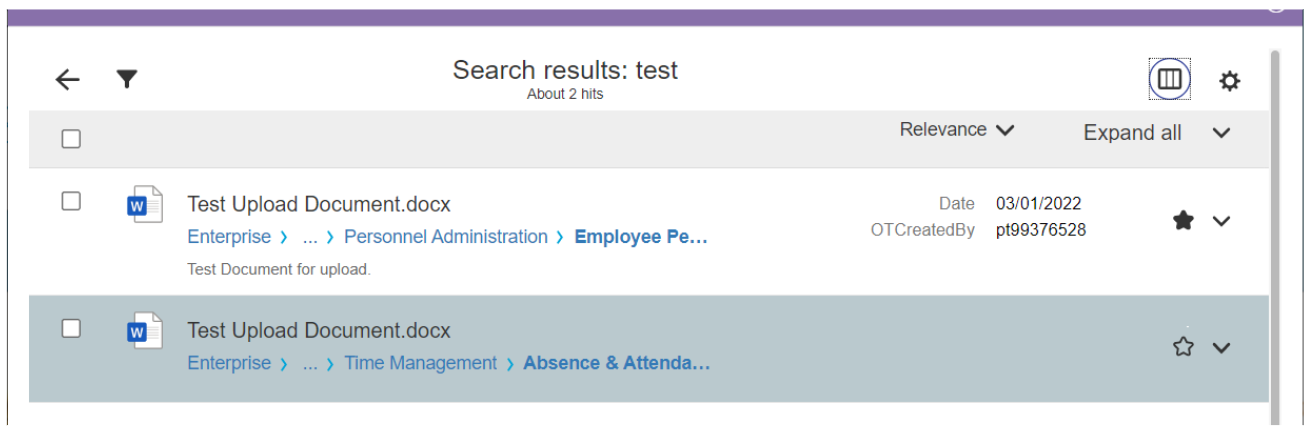The width and height of the screenshot is (1310, 439).
Task: Expand all results with chevron
Action: (x=1221, y=133)
